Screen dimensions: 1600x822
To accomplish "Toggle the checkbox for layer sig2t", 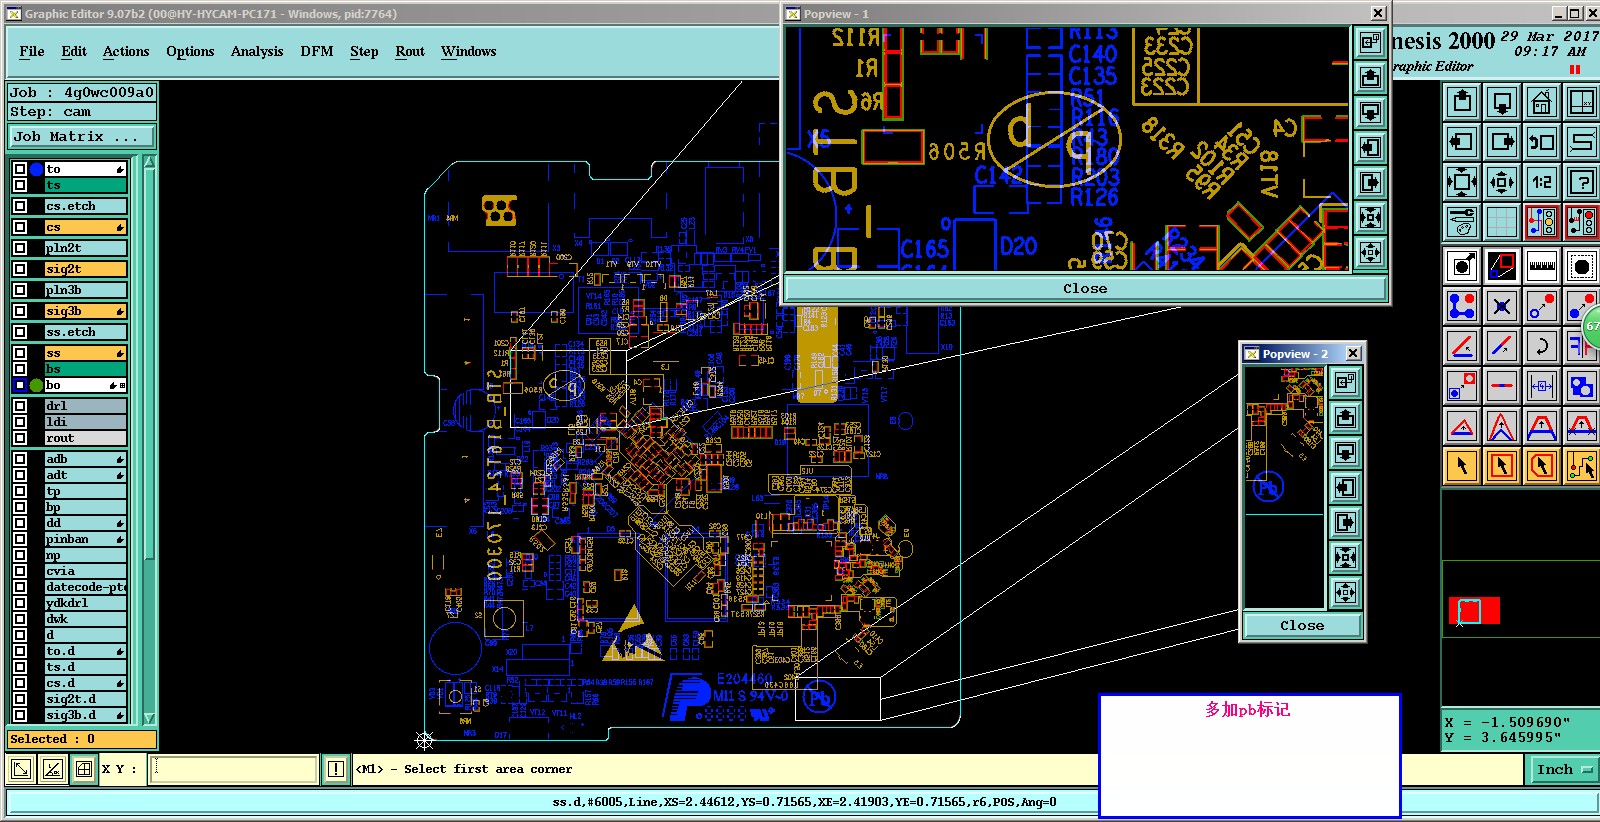I will click(x=20, y=269).
